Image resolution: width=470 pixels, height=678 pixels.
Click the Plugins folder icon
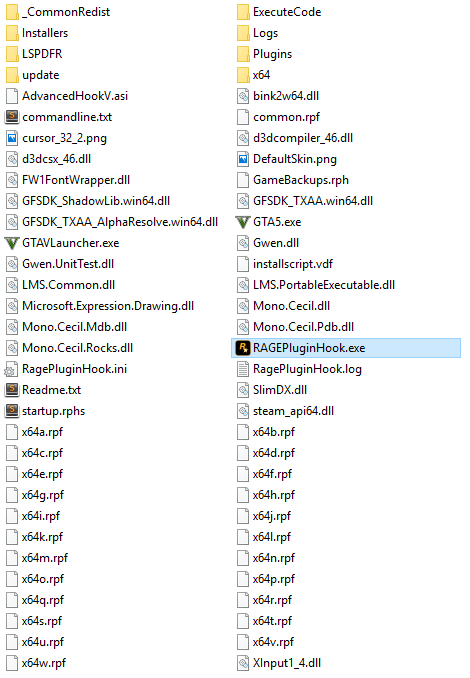[243, 54]
